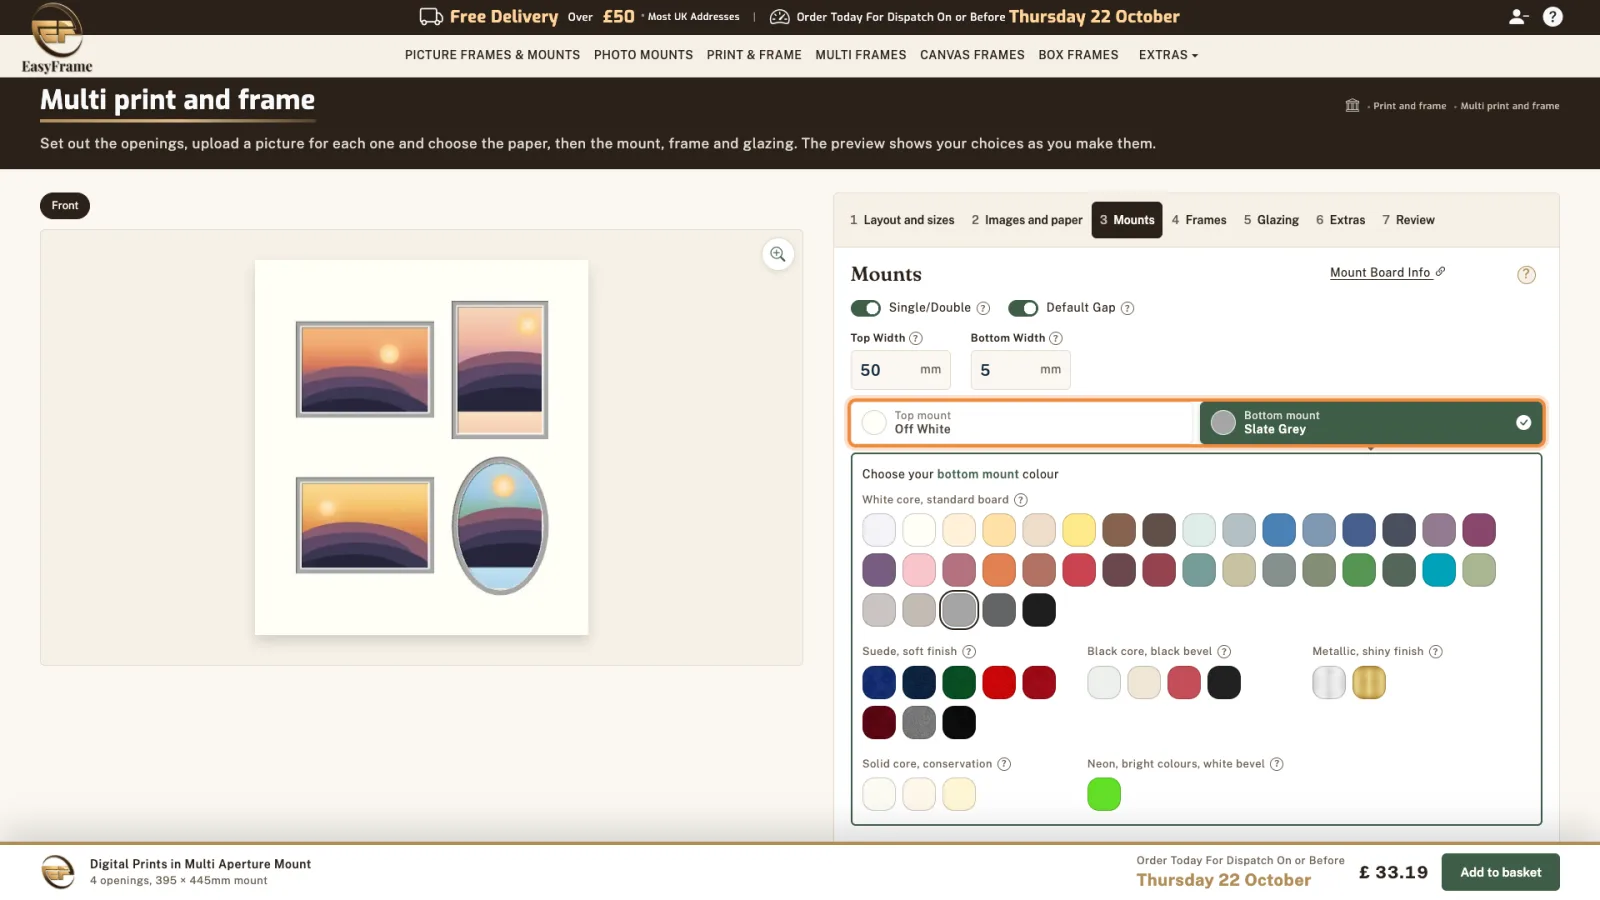Pick the bright red suede swatch

[x=999, y=682]
